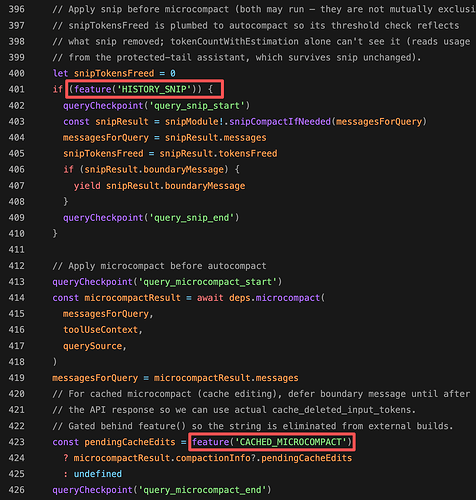The height and width of the screenshot is (500, 476).
Task: Click messagesForQuery assignment on line 419
Action: point(95,378)
